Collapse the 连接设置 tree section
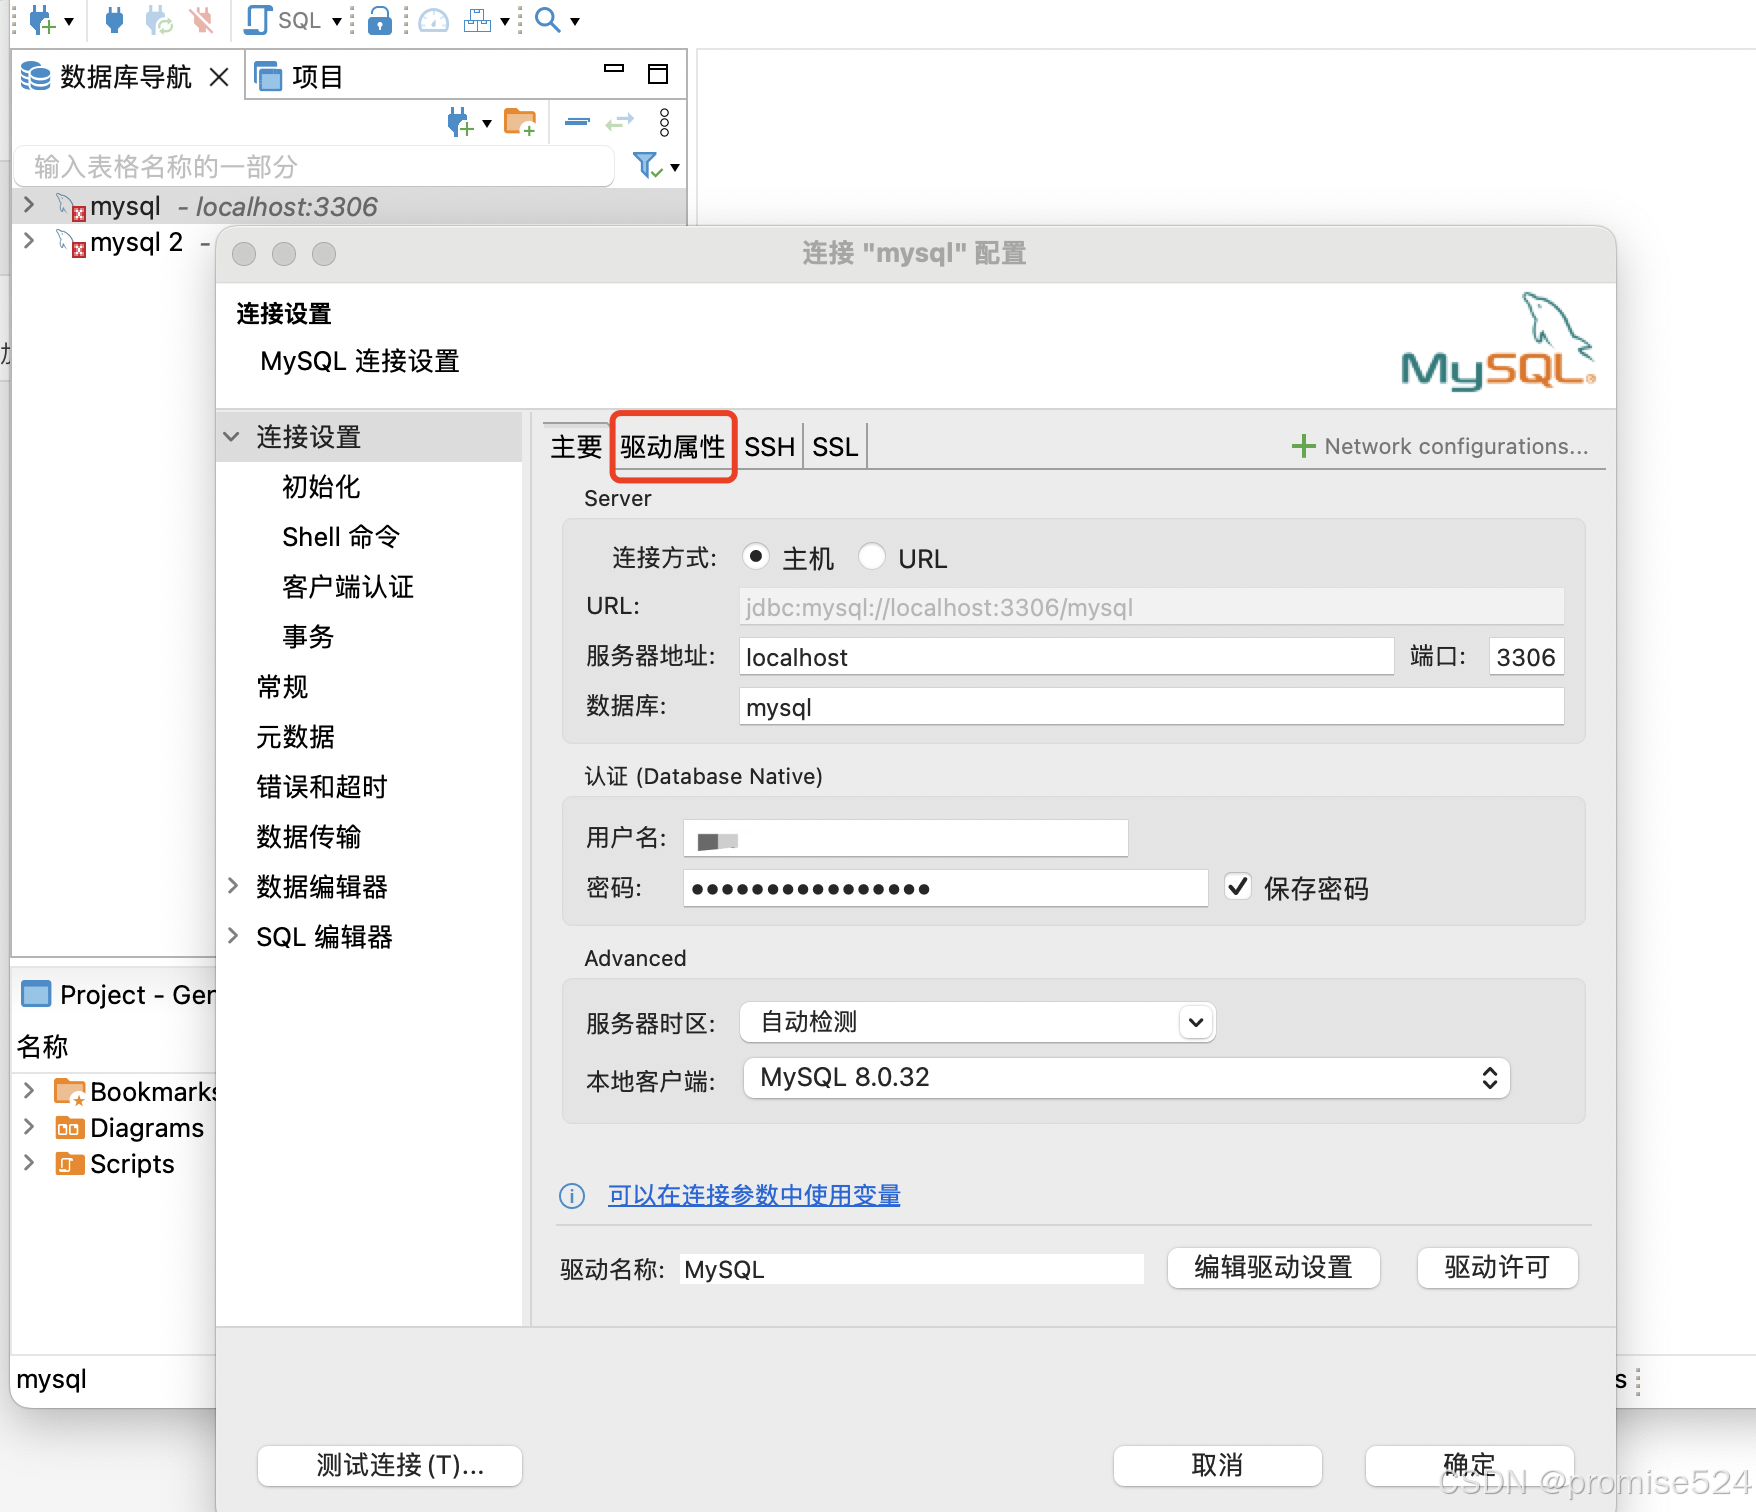Viewport: 1756px width, 1512px height. pos(232,437)
